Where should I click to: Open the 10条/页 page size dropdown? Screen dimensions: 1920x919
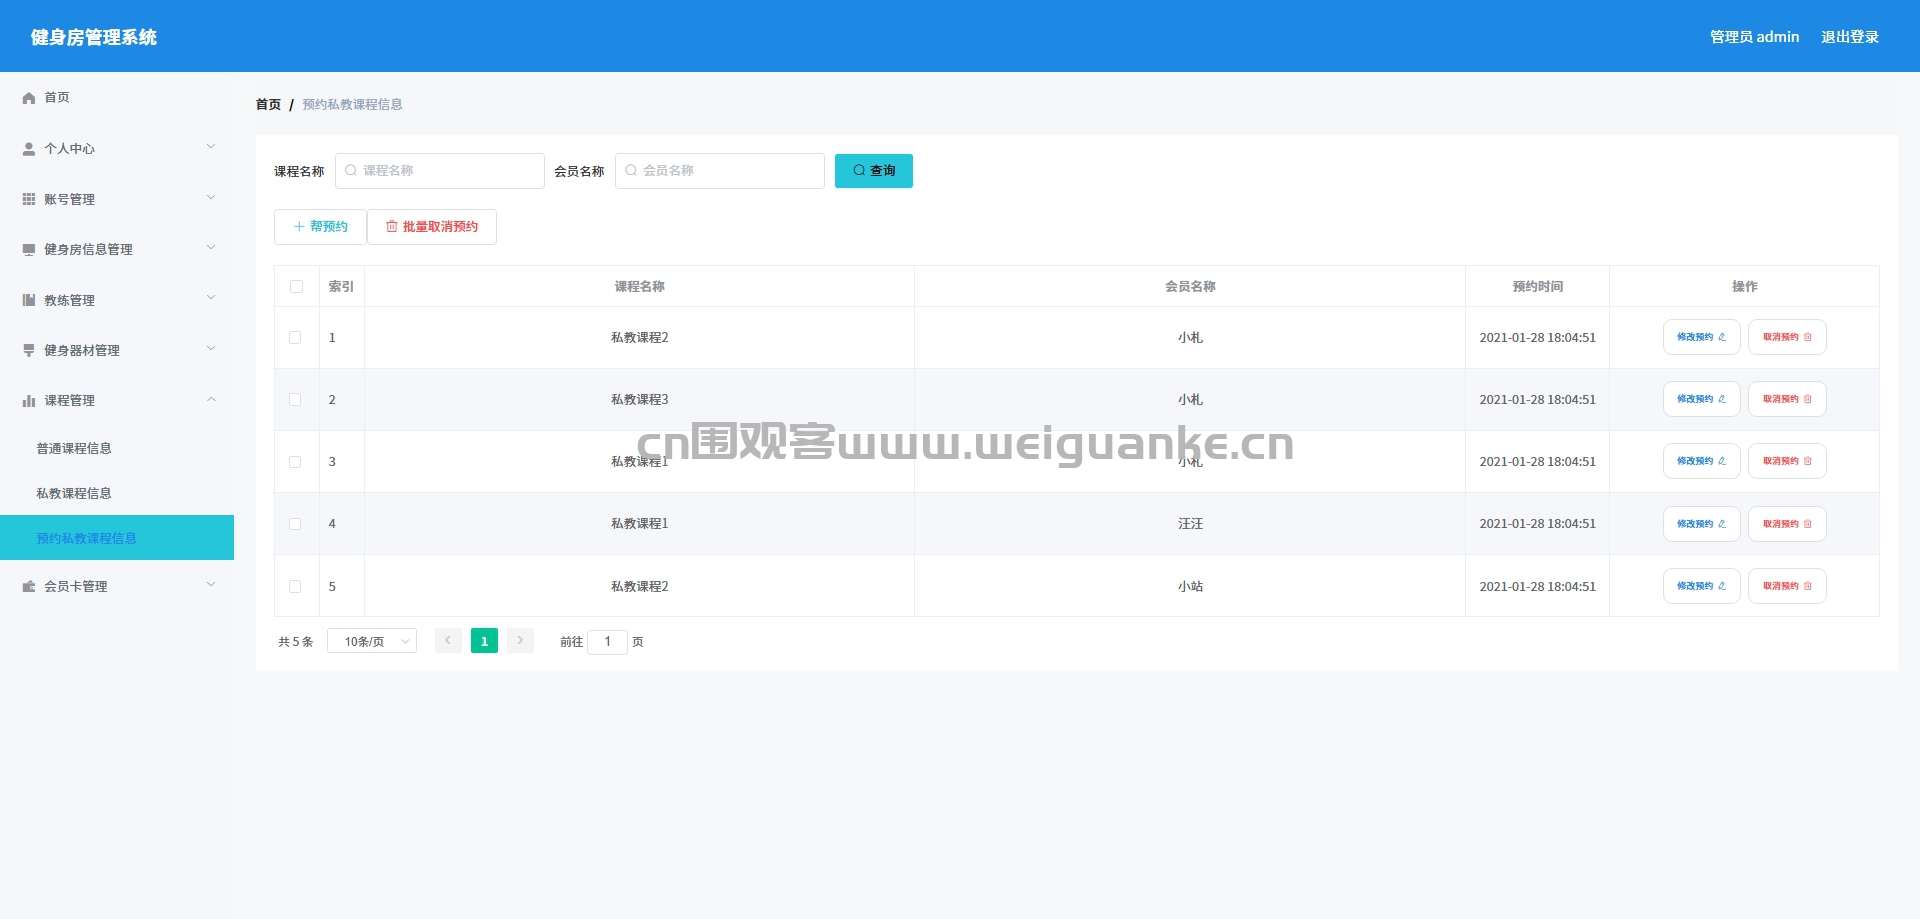372,641
